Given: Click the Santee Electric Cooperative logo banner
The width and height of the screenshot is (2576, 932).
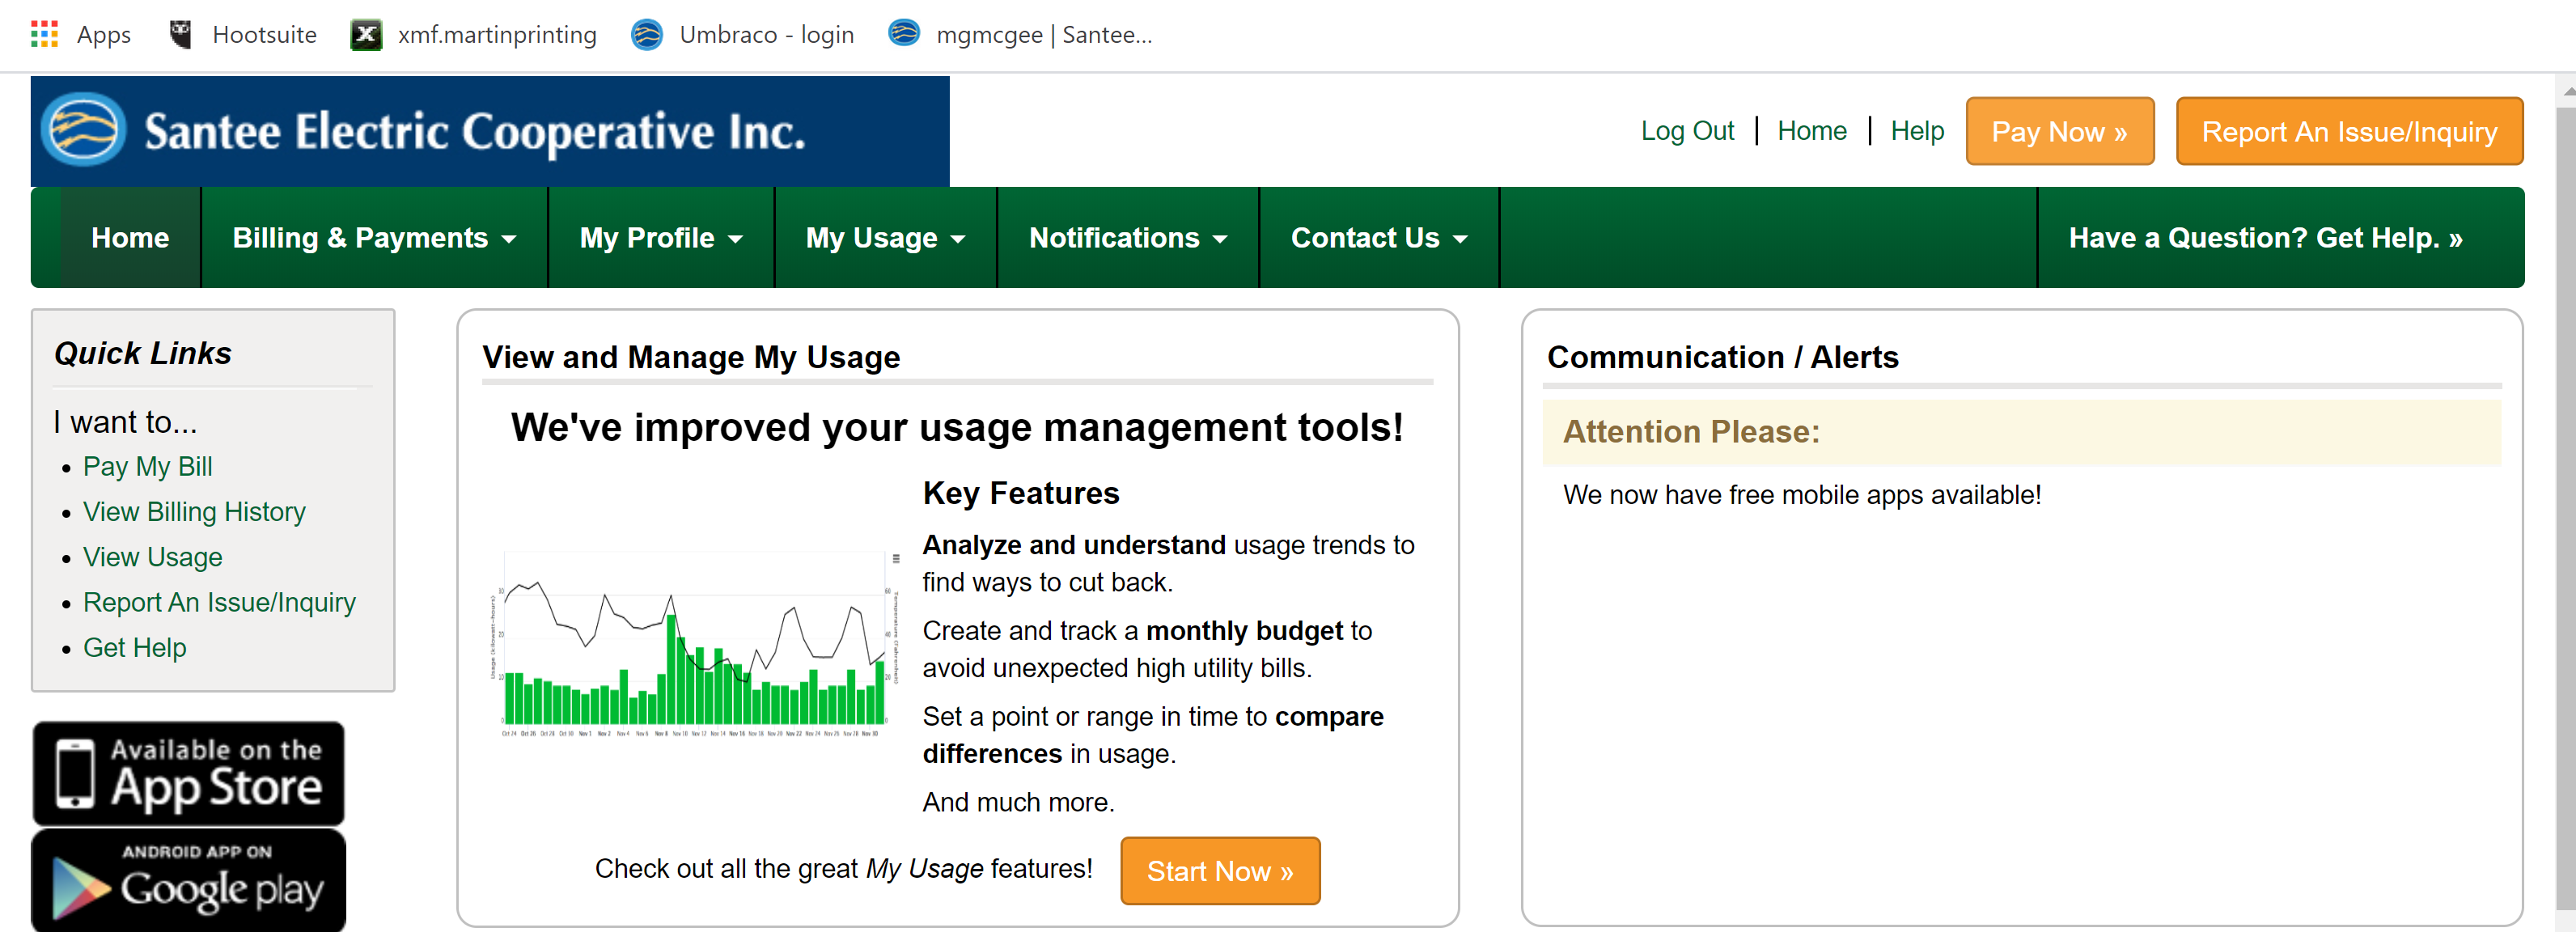Looking at the screenshot, I should pos(490,131).
